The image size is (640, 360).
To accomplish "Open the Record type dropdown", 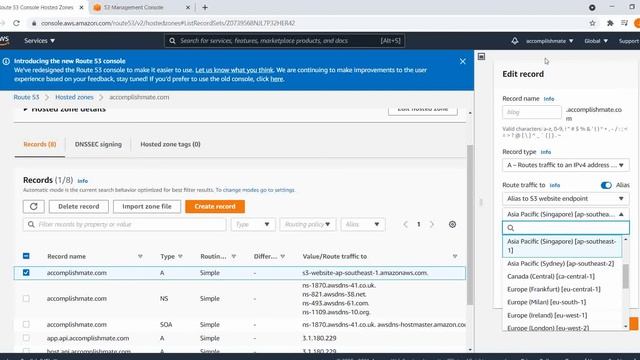I will point(566,165).
